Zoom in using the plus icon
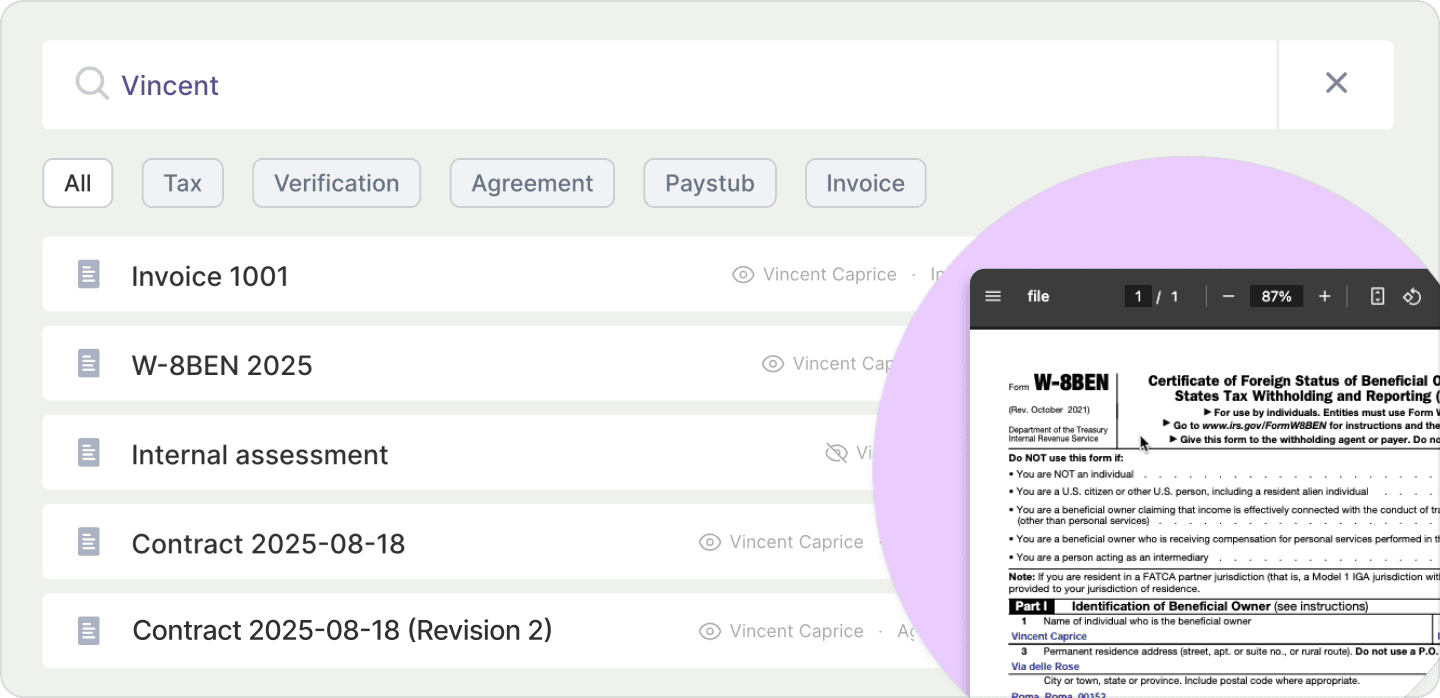Viewport: 1440px width, 698px height. point(1324,296)
